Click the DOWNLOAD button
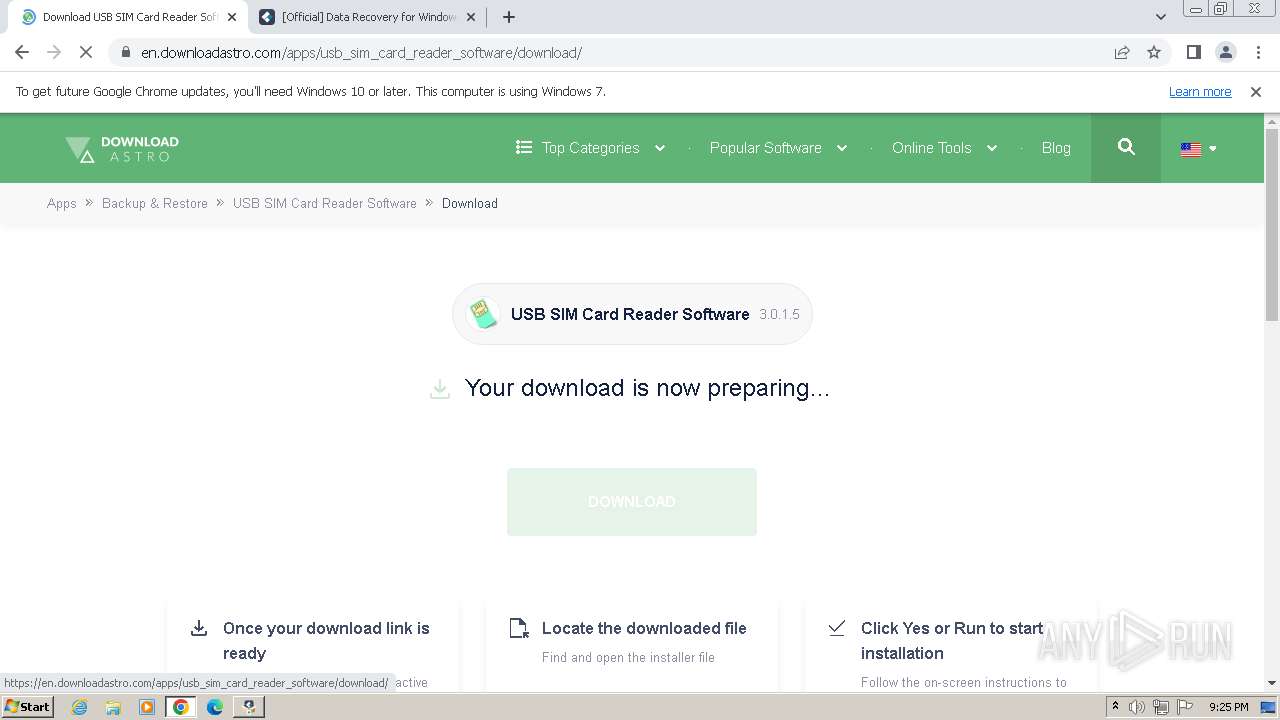The width and height of the screenshot is (1280, 720). coord(632,502)
